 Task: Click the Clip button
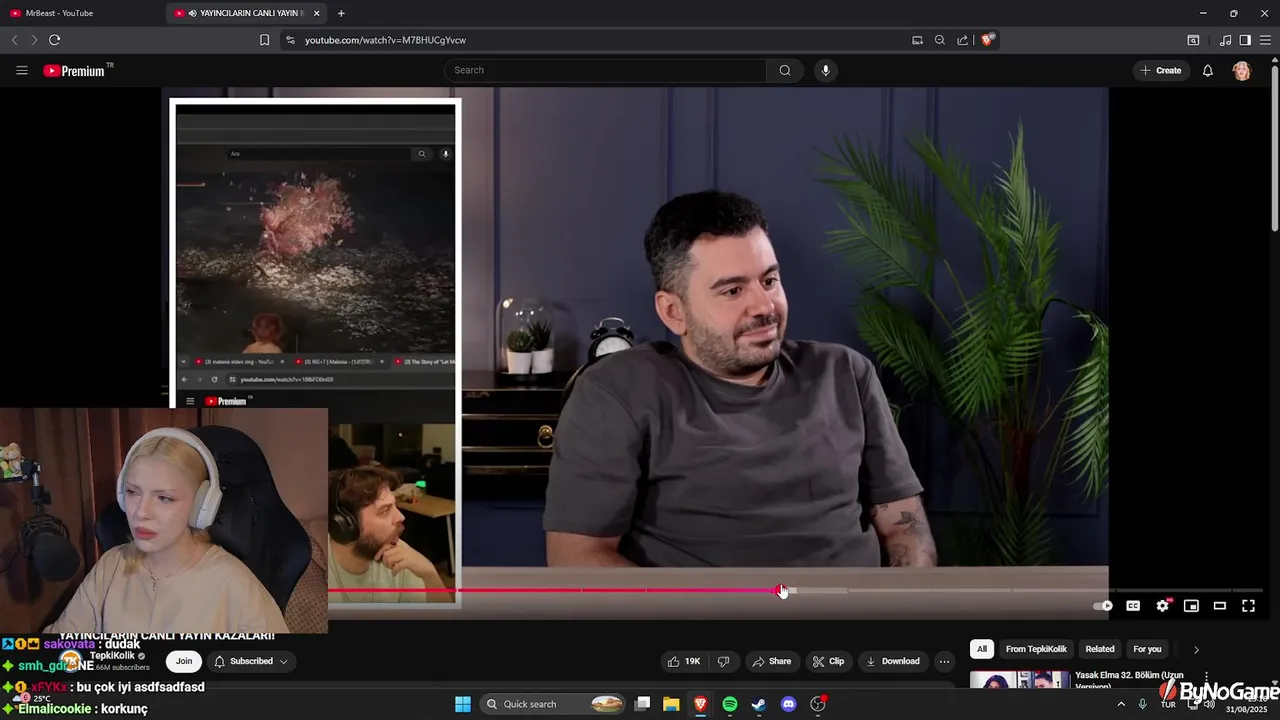828,661
